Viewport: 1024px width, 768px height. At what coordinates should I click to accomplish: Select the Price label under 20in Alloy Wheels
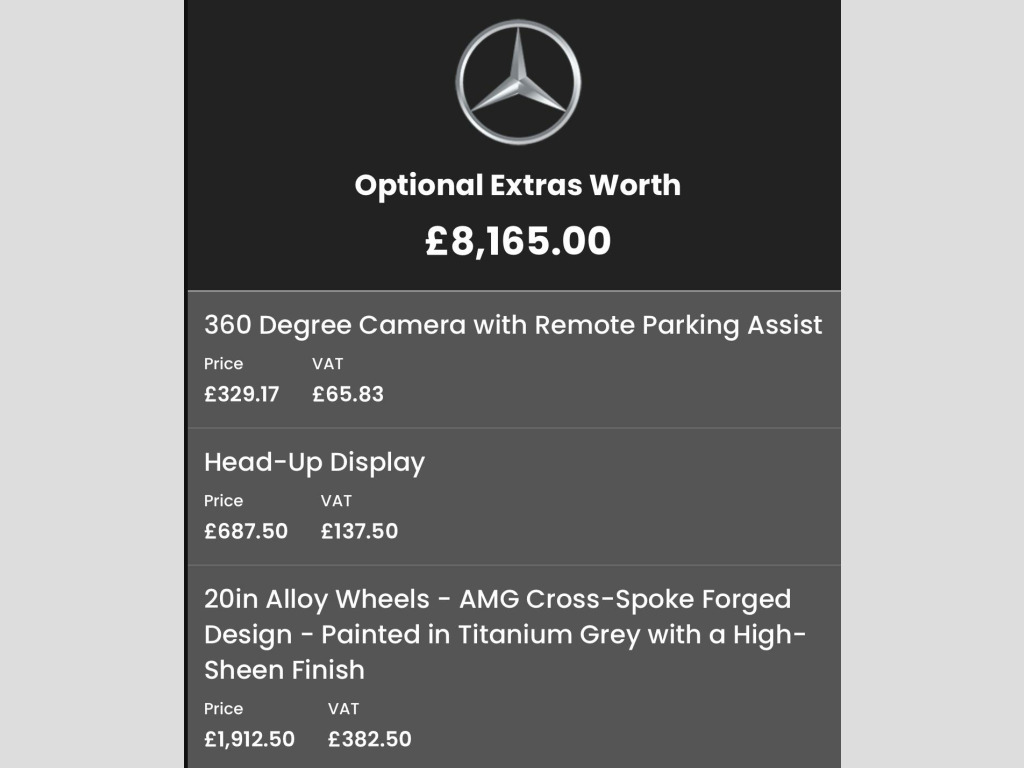(x=223, y=709)
